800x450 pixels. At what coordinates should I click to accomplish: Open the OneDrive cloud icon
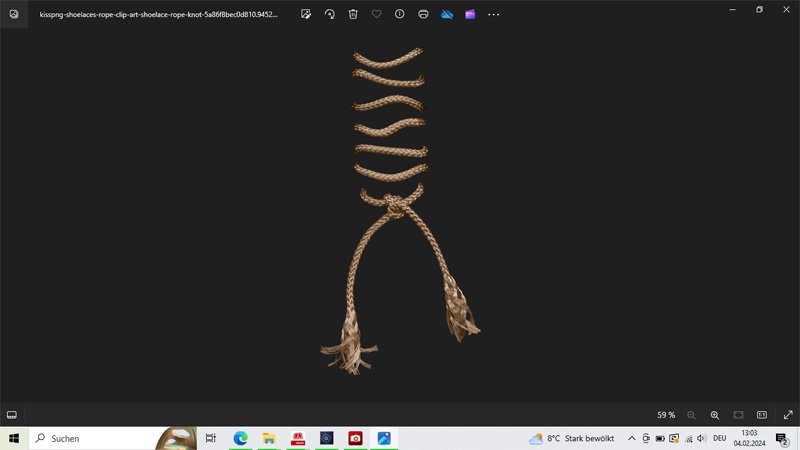pos(447,15)
